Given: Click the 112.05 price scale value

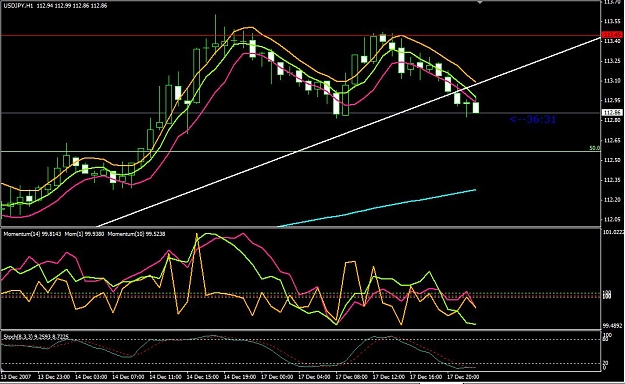Looking at the screenshot, I should (612, 219).
